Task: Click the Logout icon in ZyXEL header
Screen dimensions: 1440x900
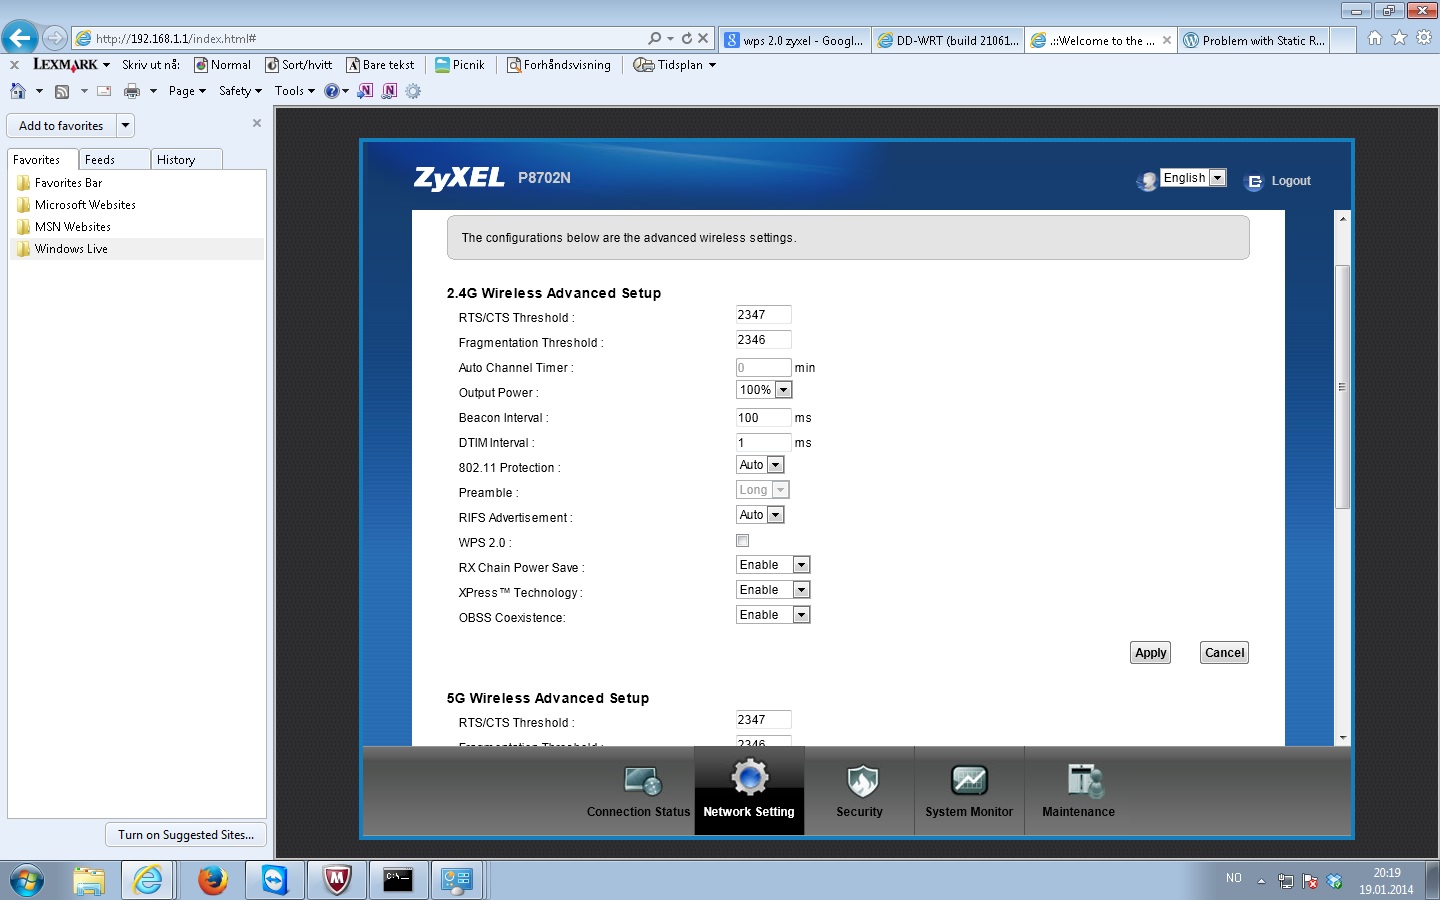Action: tap(1253, 182)
